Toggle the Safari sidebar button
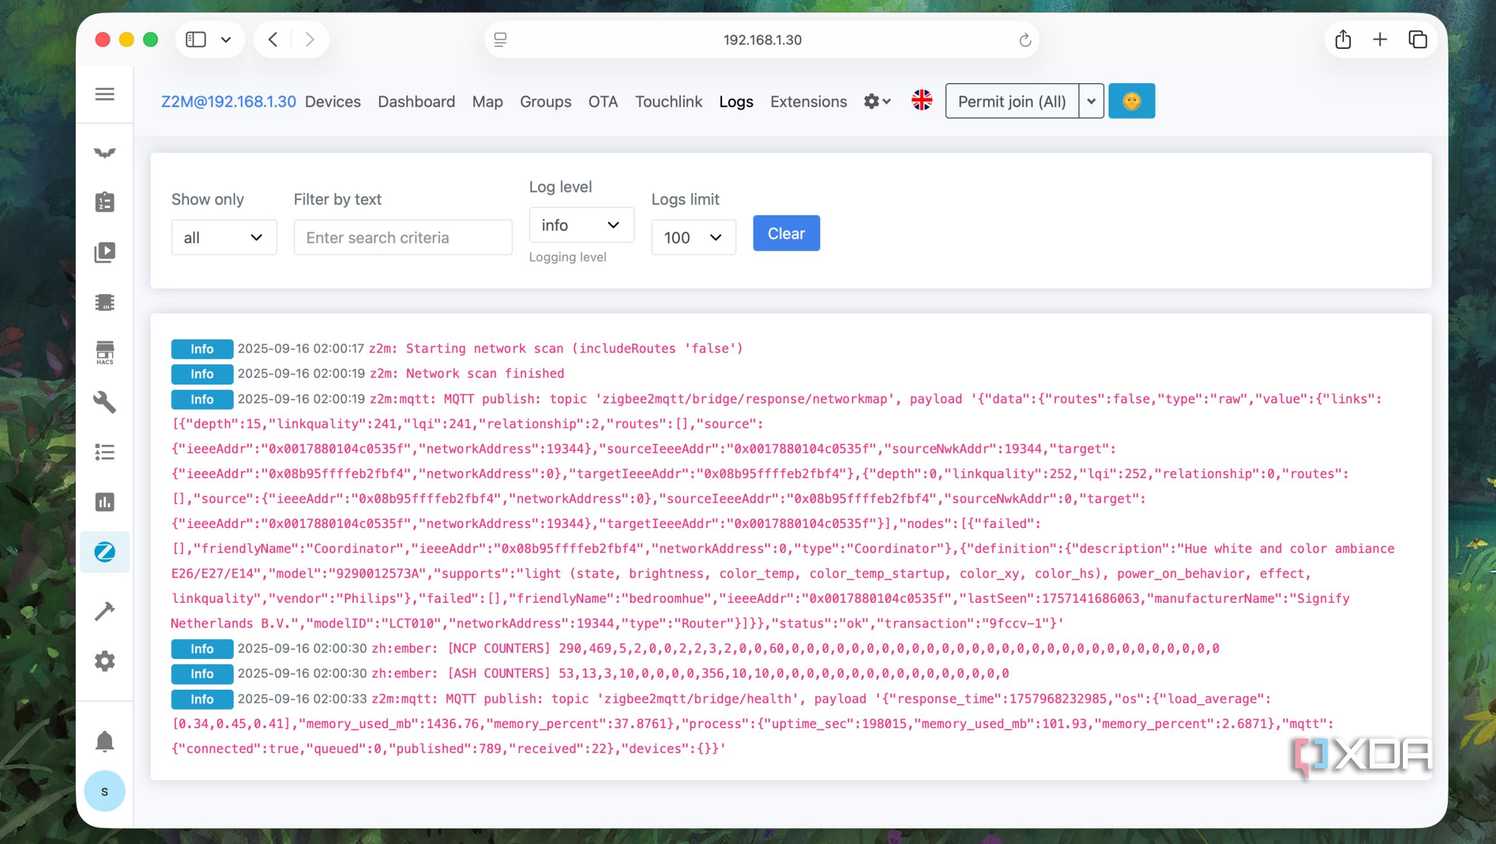1496x844 pixels. [196, 40]
